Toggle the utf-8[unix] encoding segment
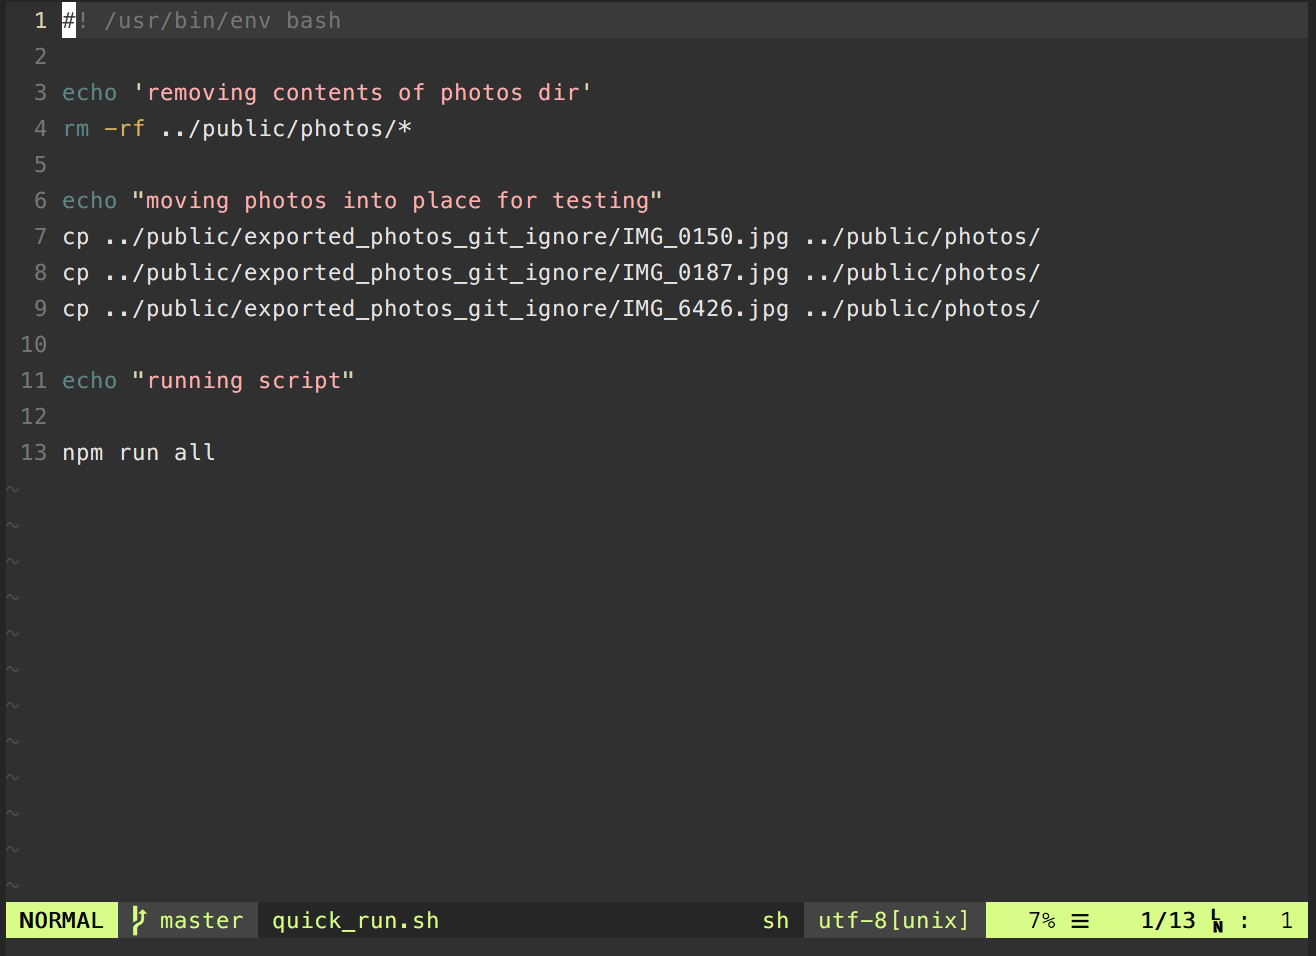1316x956 pixels. [891, 920]
